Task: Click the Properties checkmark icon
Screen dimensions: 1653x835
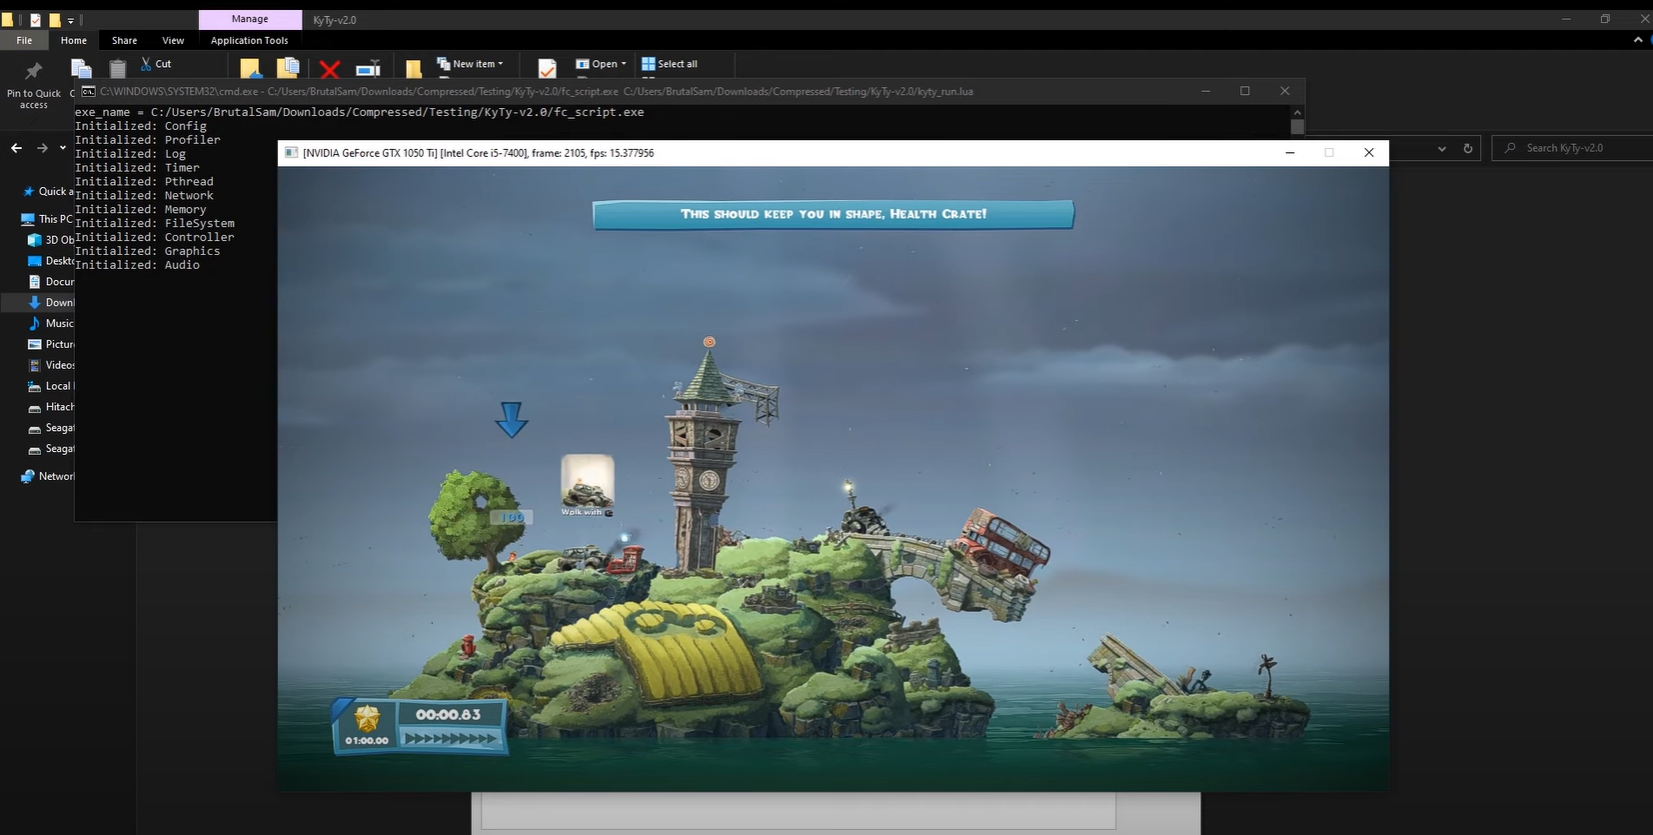Action: coord(547,68)
